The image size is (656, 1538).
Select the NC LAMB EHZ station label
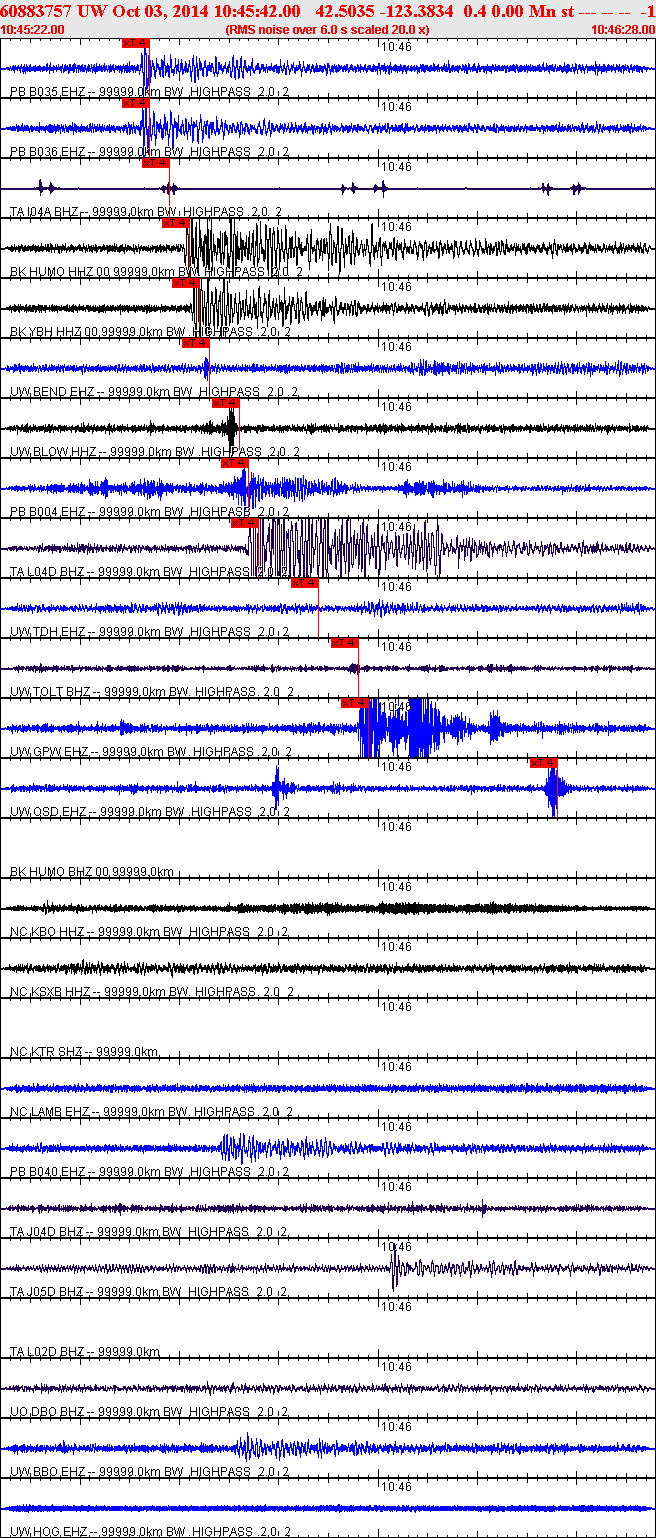pos(151,1112)
